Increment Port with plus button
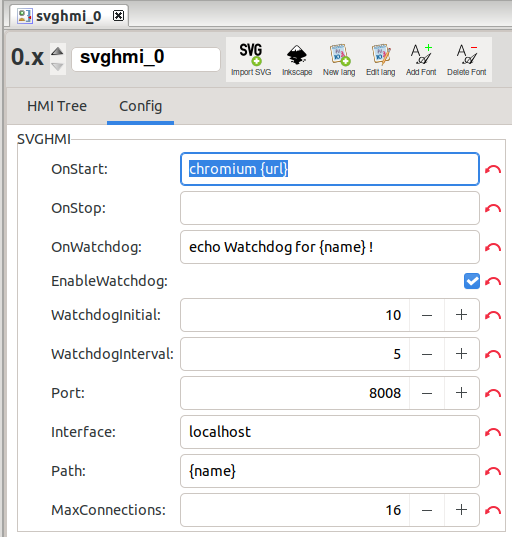 462,393
